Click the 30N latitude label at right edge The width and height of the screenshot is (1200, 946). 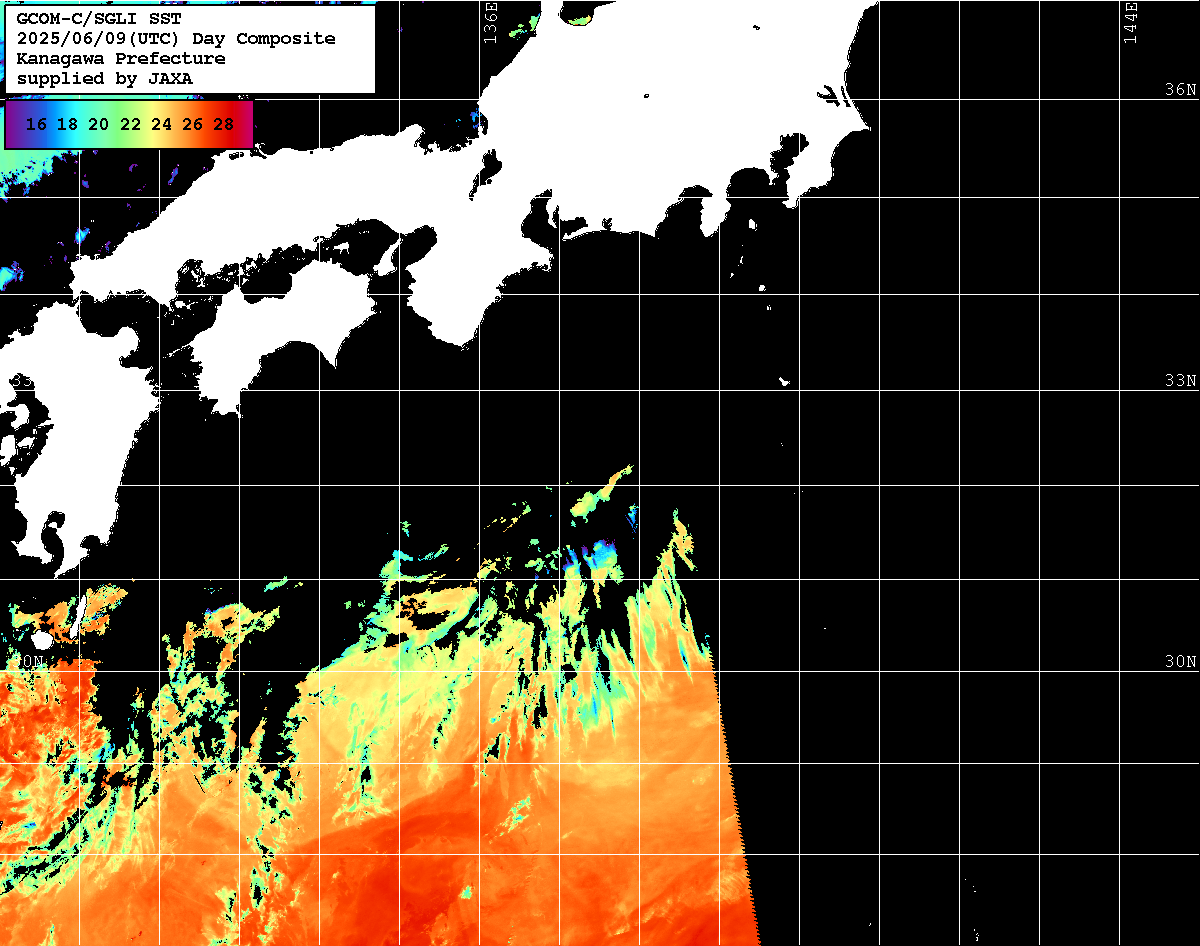(x=1180, y=662)
